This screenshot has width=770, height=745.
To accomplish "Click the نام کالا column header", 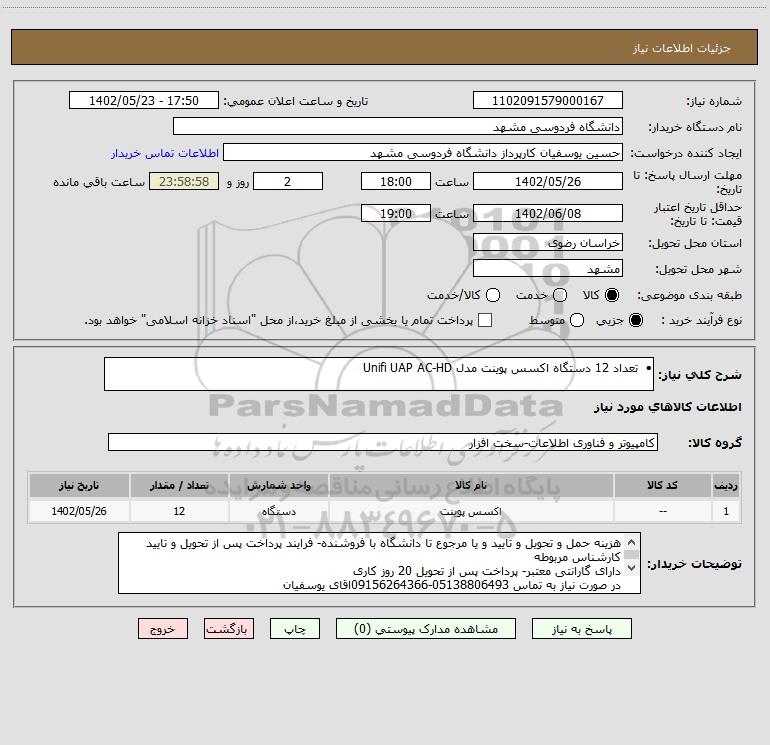I will tap(471, 486).
